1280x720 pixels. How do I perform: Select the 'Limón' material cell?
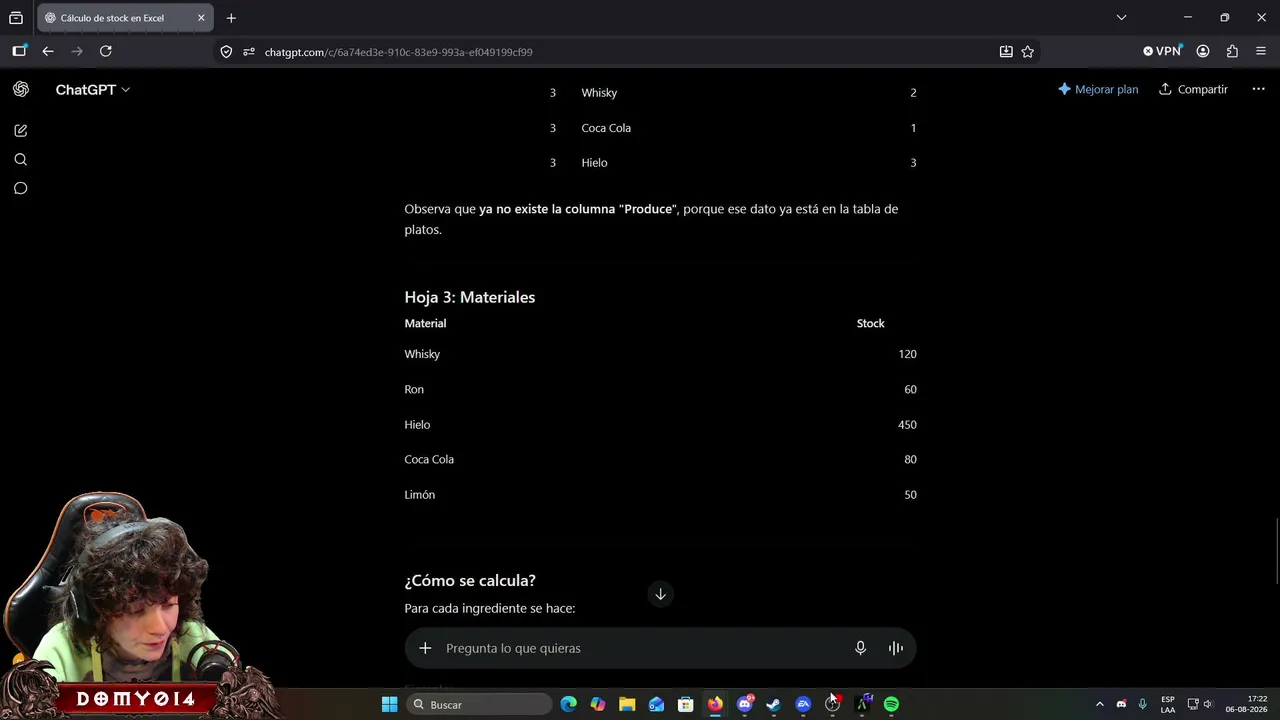tap(420, 495)
